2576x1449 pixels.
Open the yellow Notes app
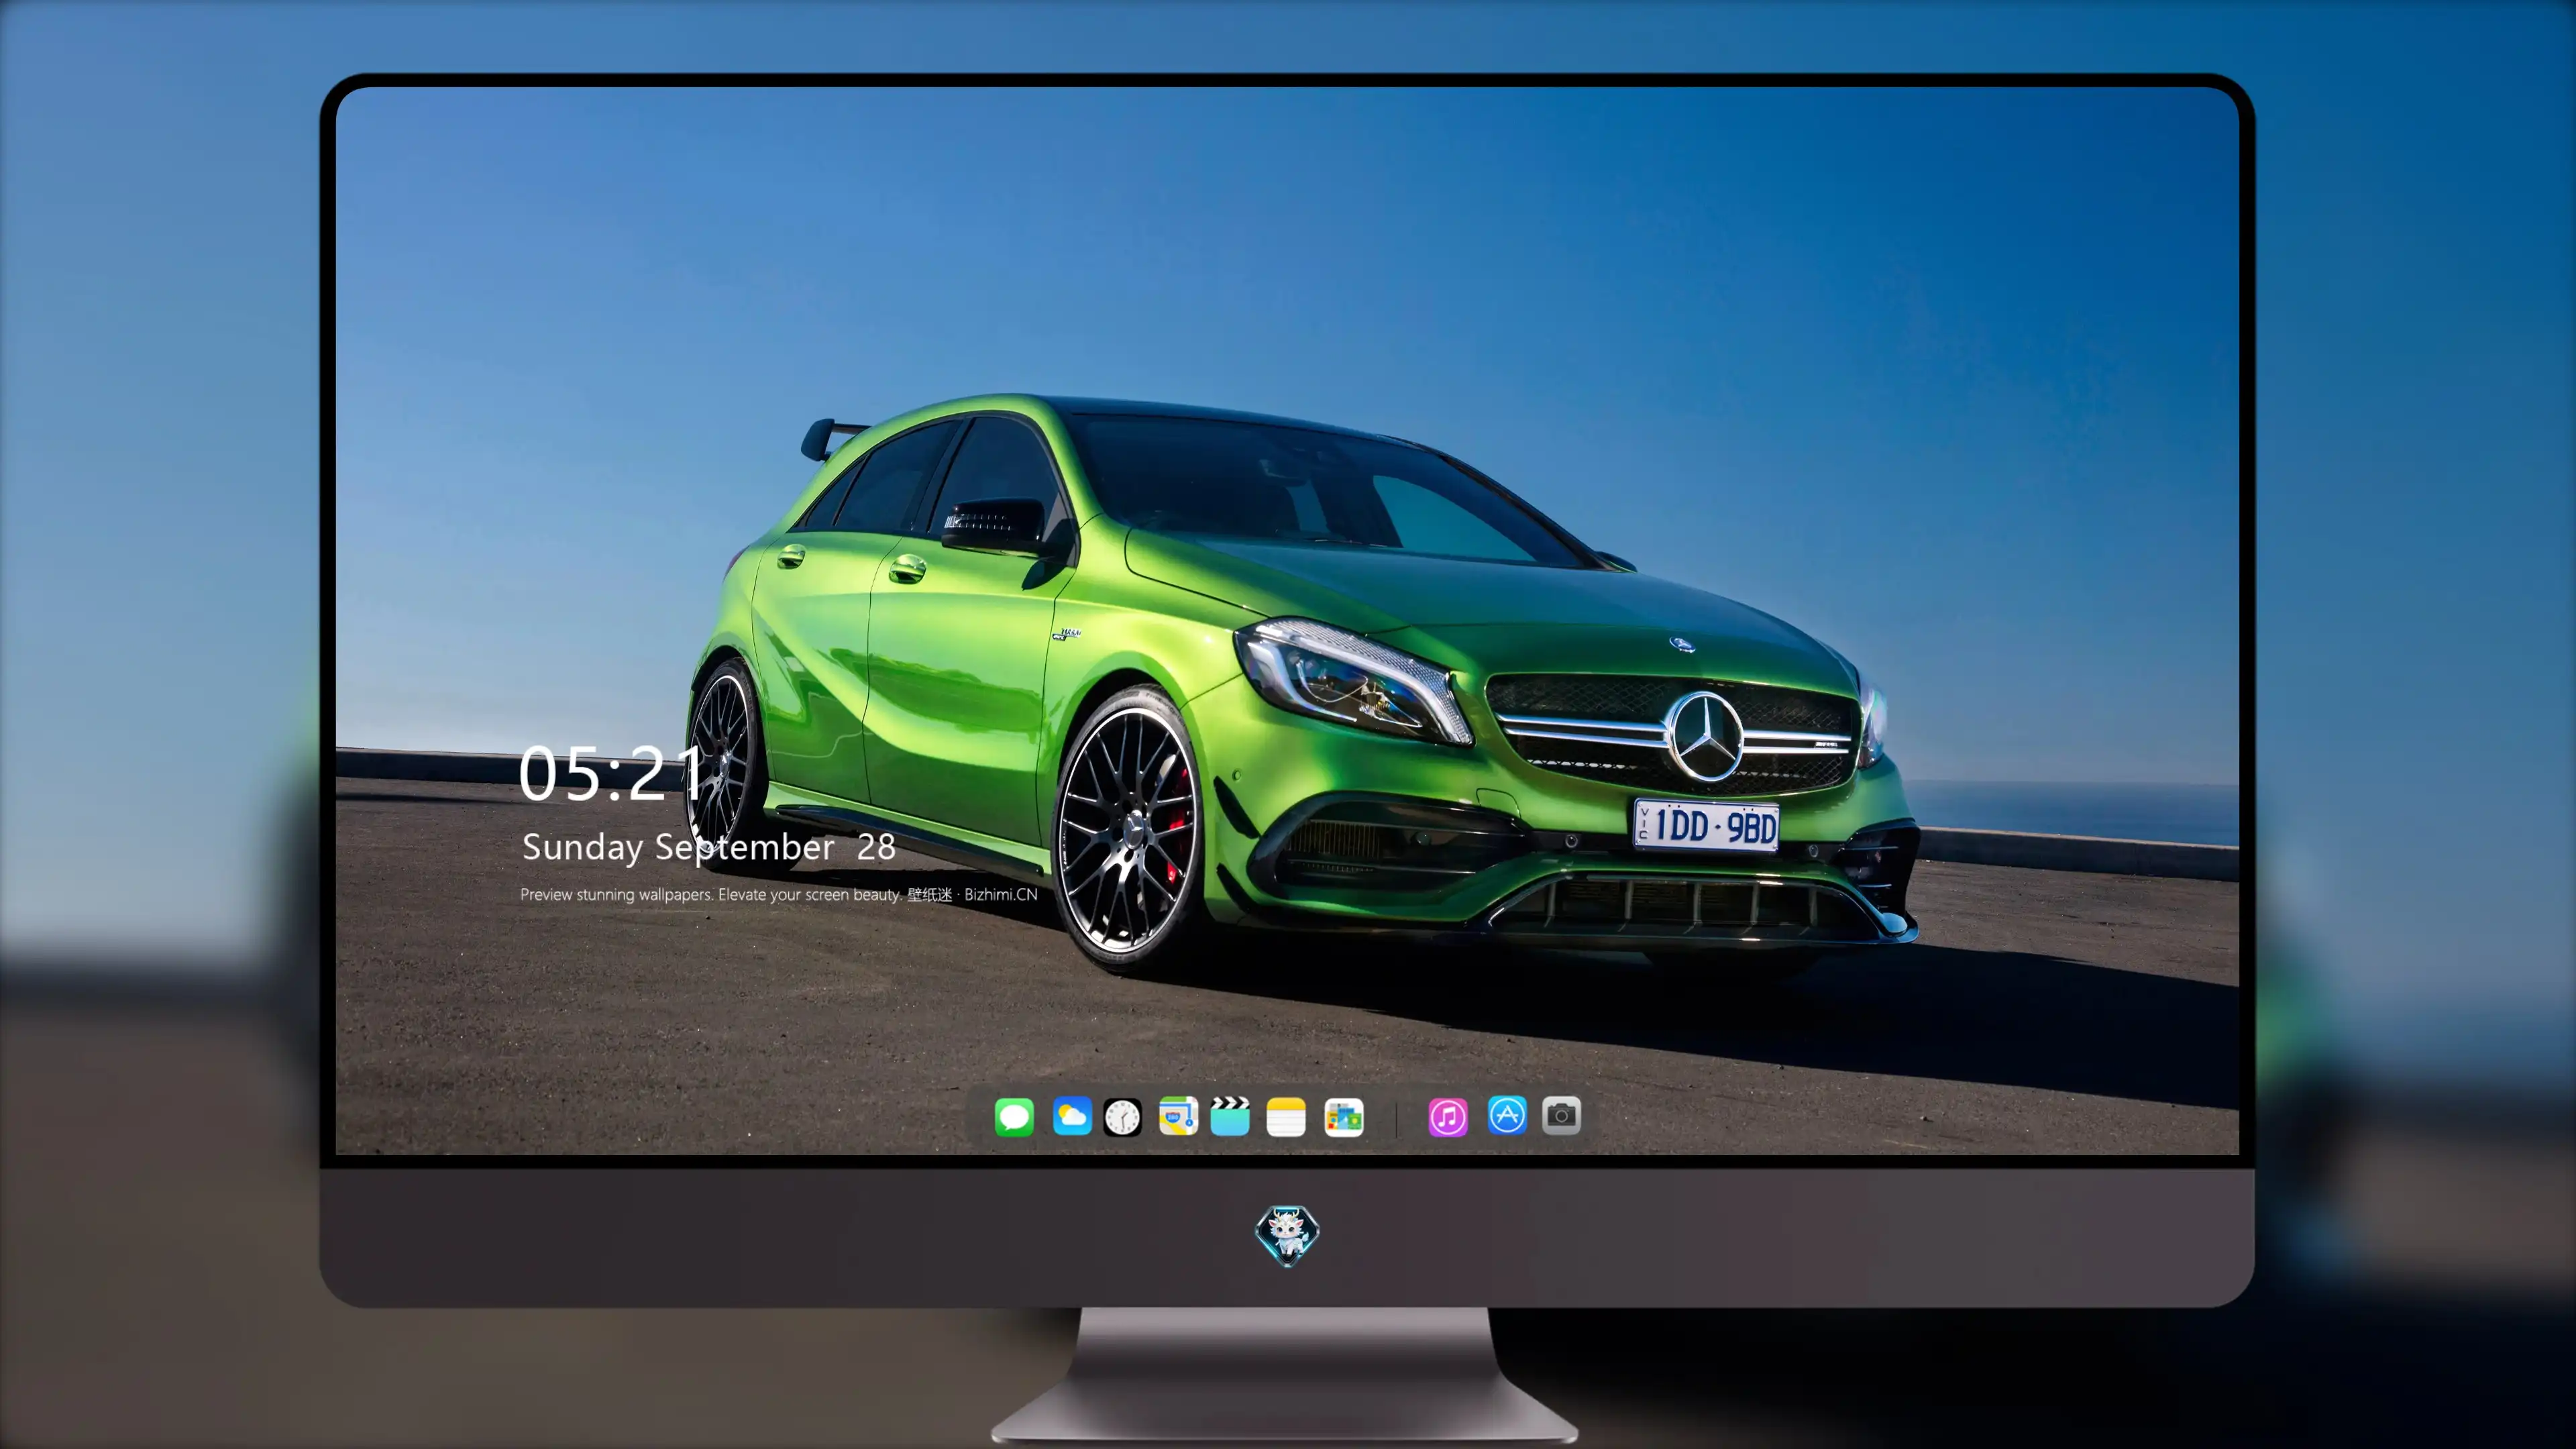click(1286, 1116)
